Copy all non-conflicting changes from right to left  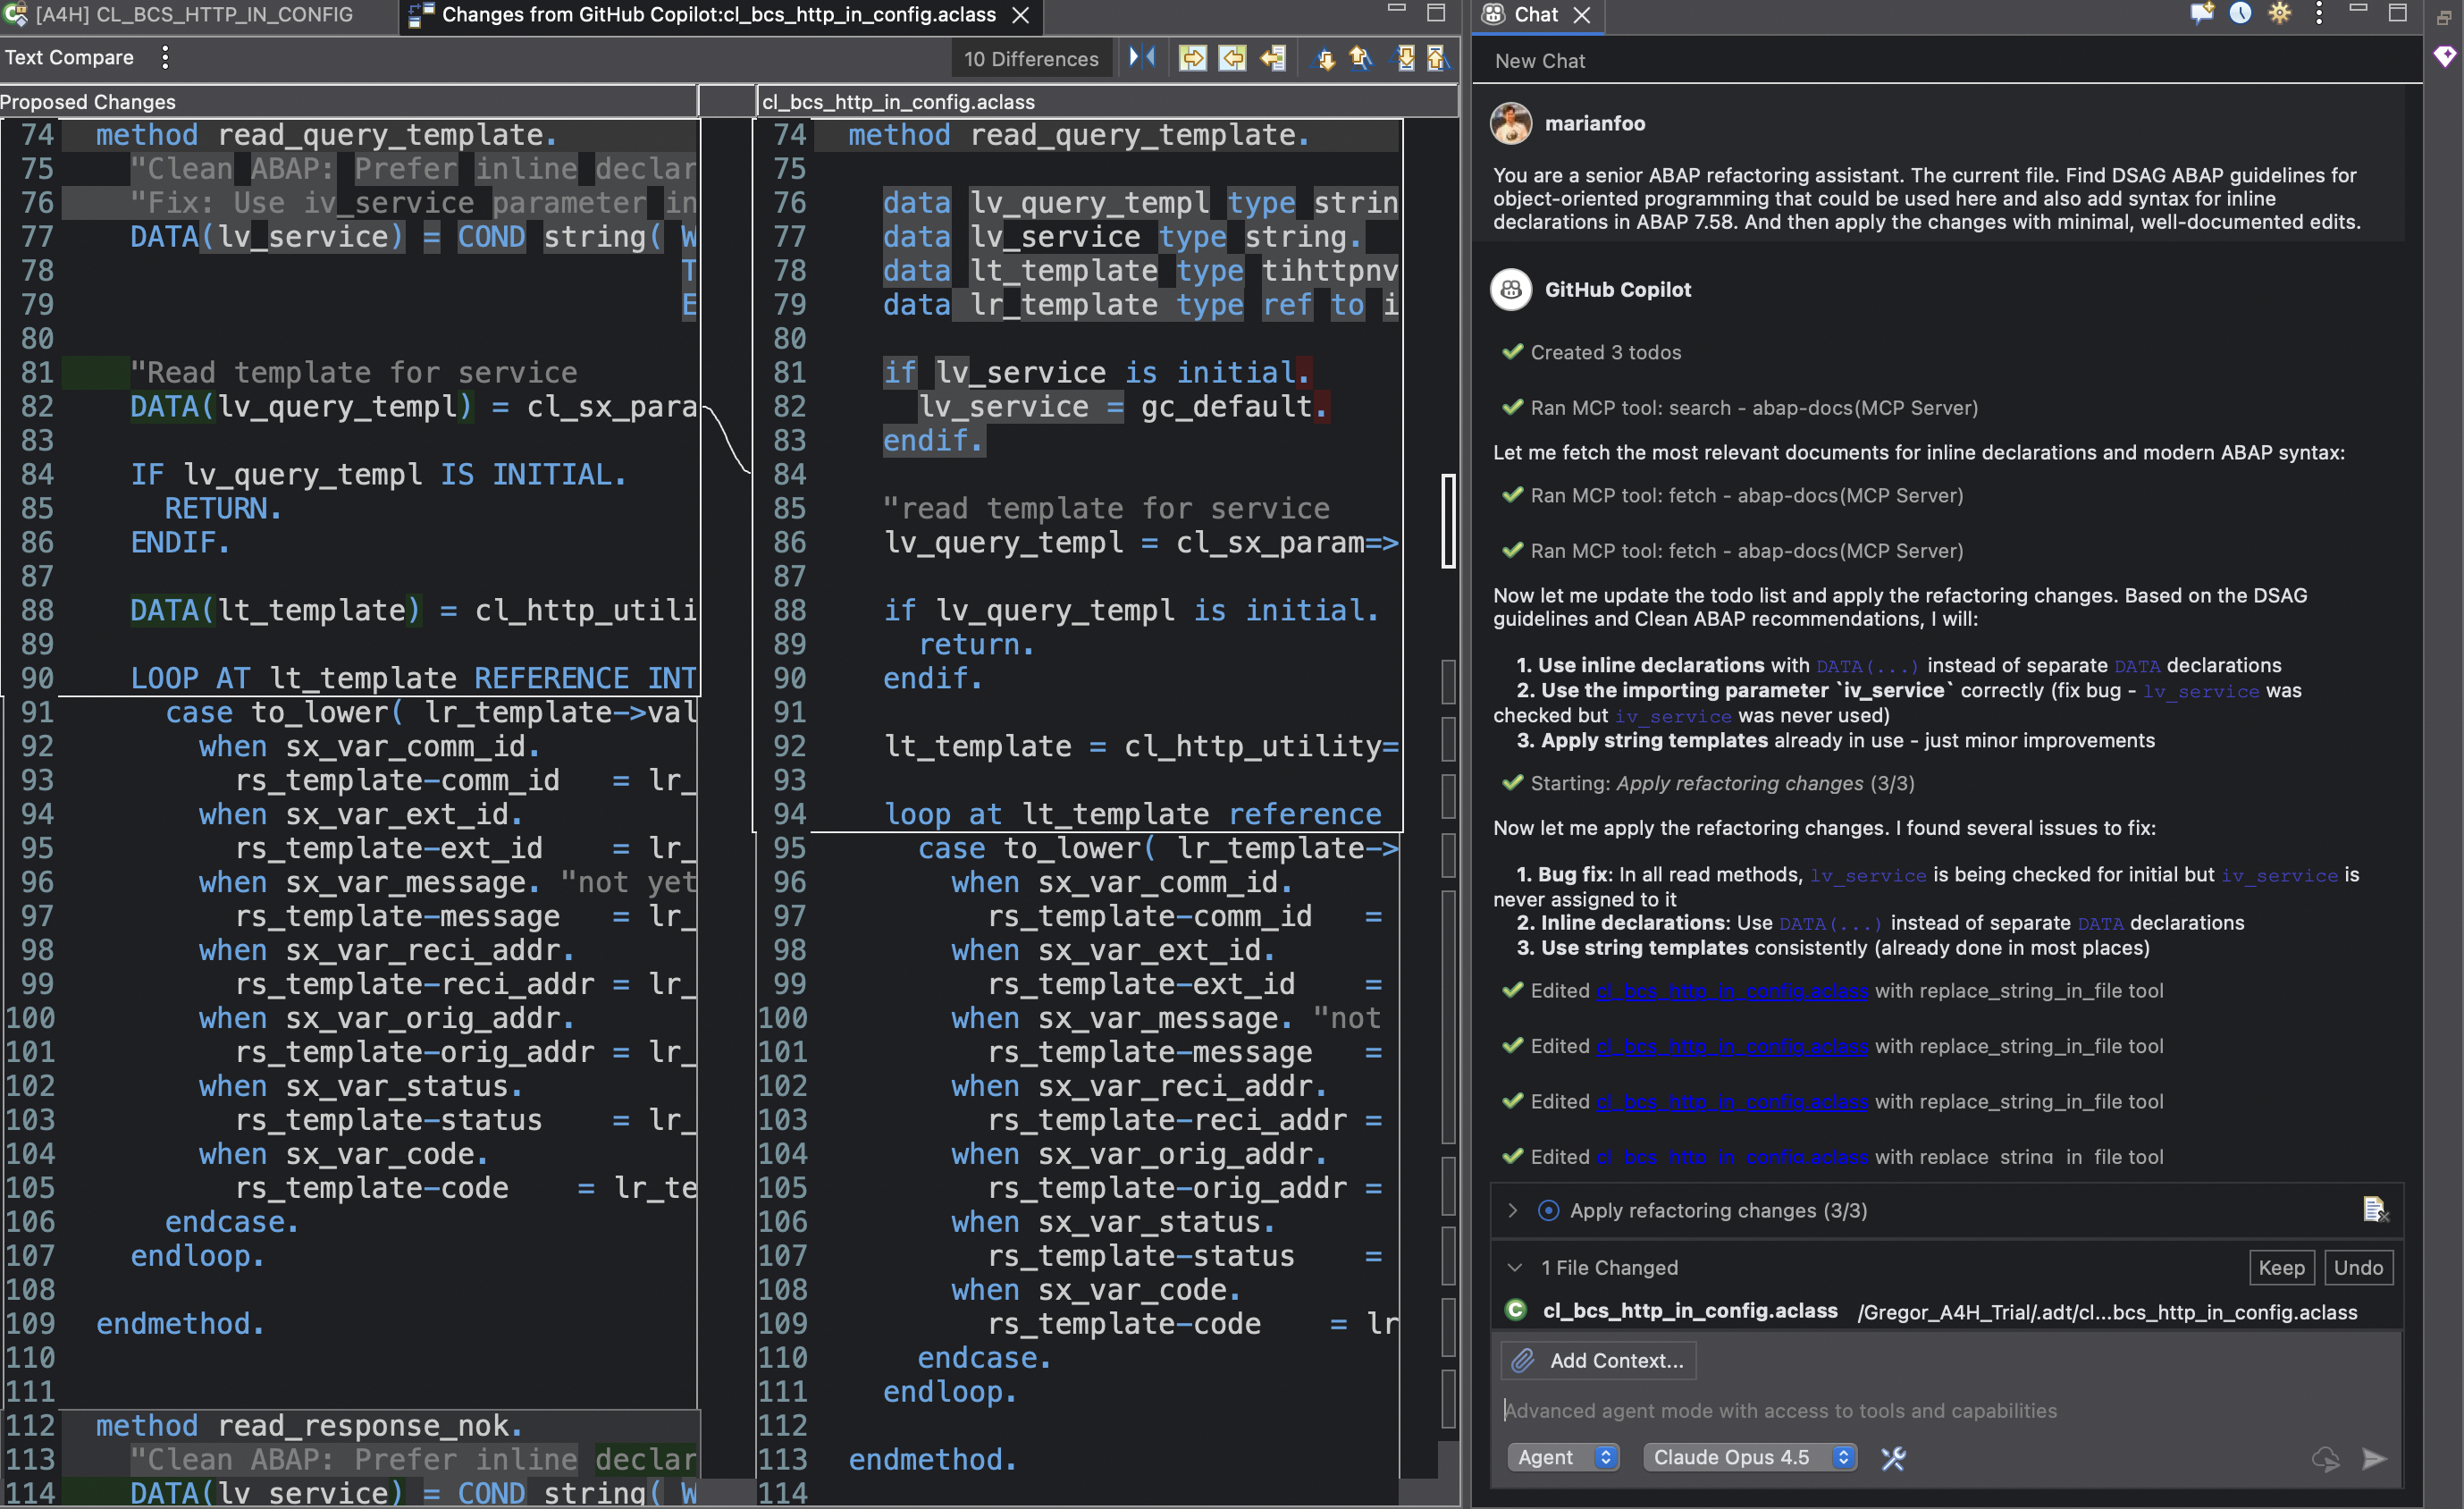pyautogui.click(x=1273, y=58)
